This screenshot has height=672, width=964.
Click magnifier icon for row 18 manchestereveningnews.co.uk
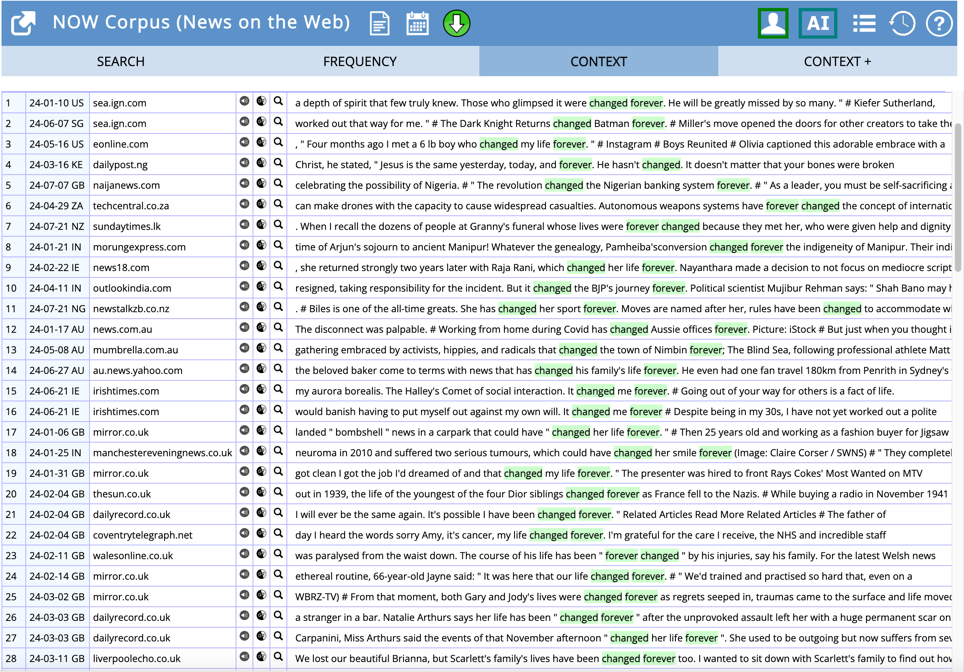(279, 451)
